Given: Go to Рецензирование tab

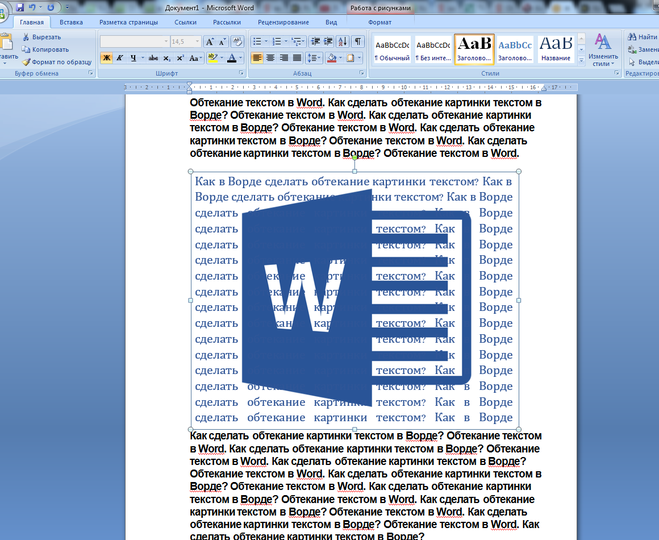Looking at the screenshot, I should click(x=283, y=22).
